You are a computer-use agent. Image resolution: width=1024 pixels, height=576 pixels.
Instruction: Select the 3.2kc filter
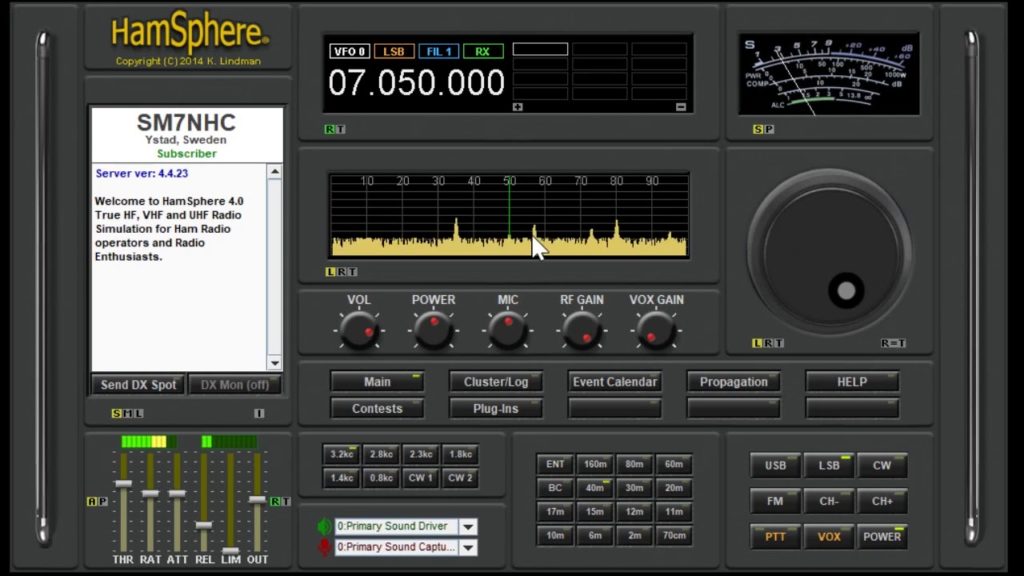coord(341,454)
